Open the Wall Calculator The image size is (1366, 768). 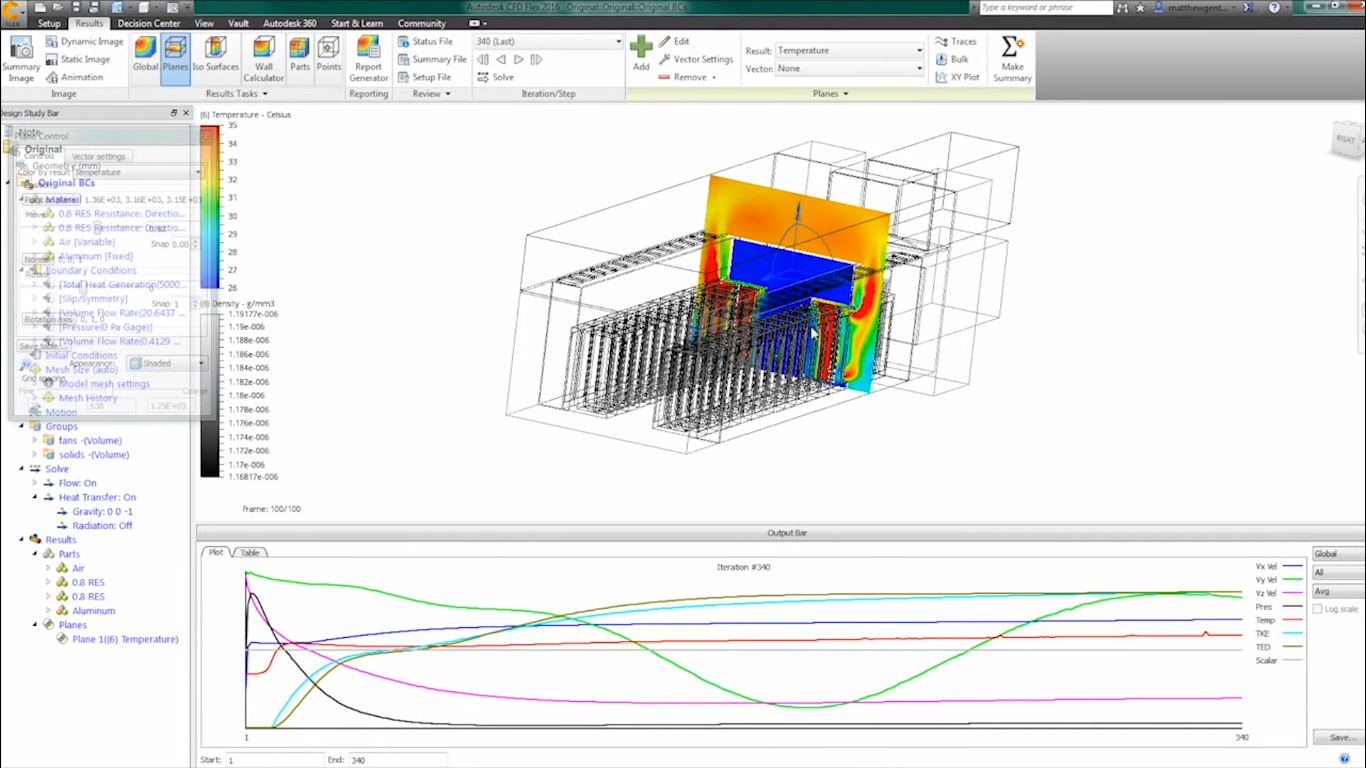264,60
